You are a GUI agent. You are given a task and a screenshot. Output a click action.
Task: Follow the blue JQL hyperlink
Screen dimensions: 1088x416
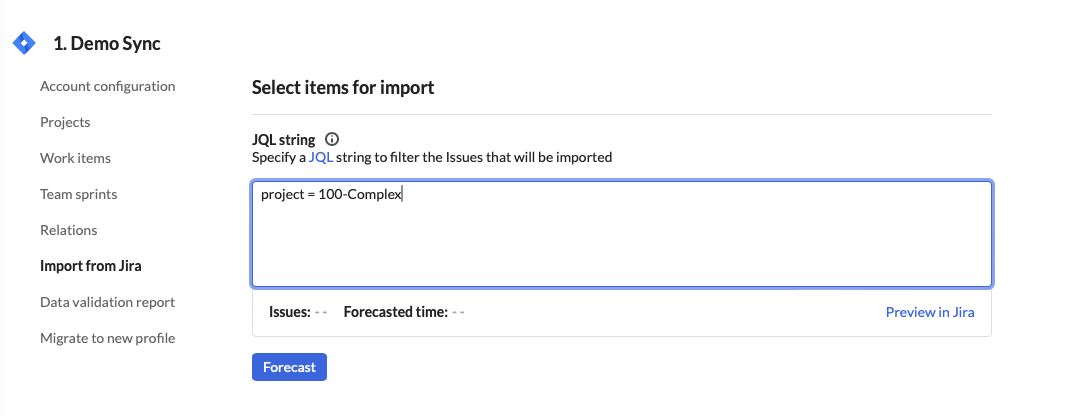[x=320, y=157]
